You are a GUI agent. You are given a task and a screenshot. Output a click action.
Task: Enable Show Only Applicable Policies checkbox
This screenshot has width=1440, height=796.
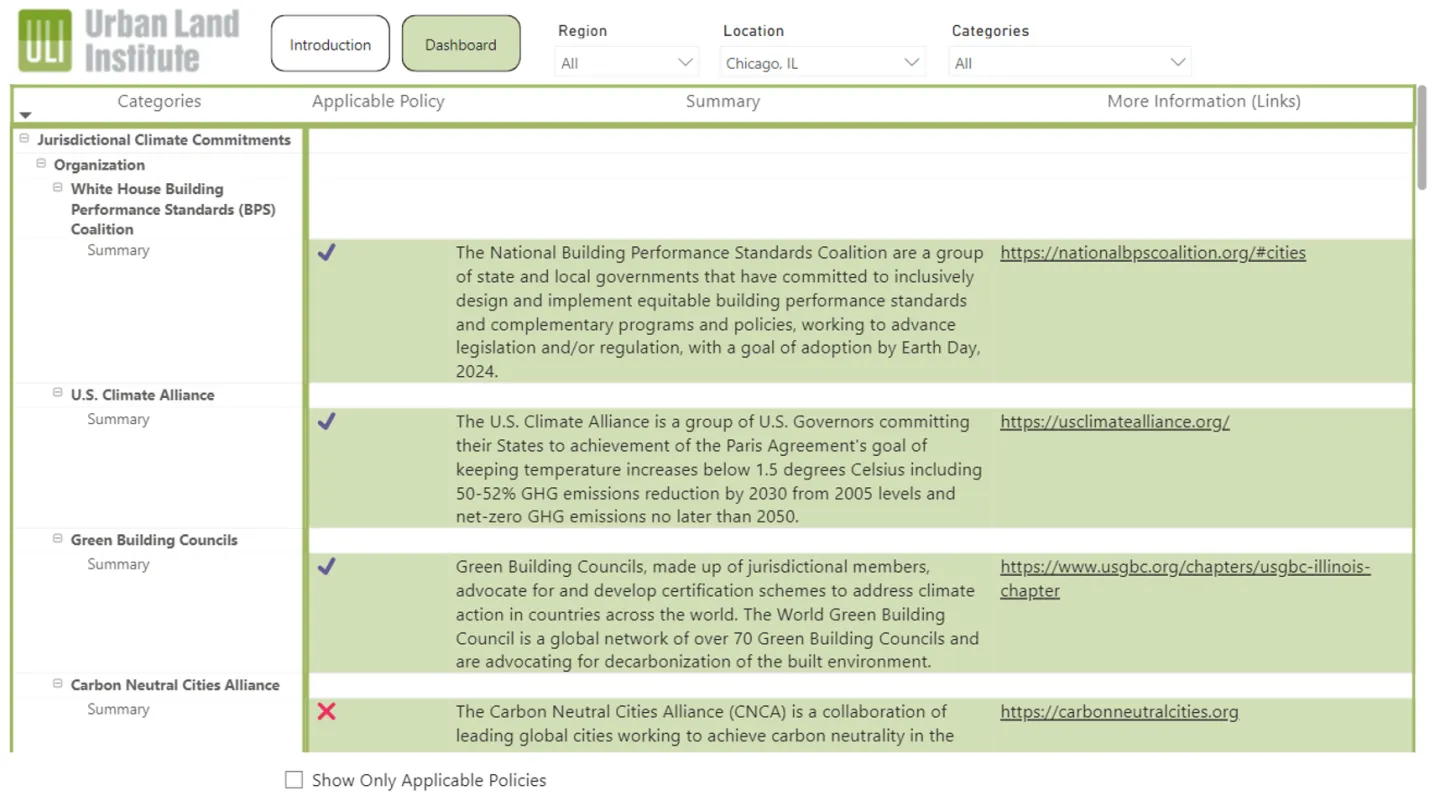point(294,780)
